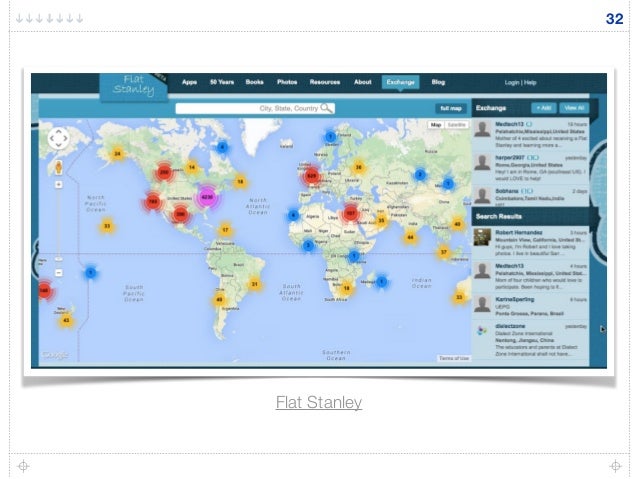Go to the Books page
The image size is (638, 479).
coord(254,82)
